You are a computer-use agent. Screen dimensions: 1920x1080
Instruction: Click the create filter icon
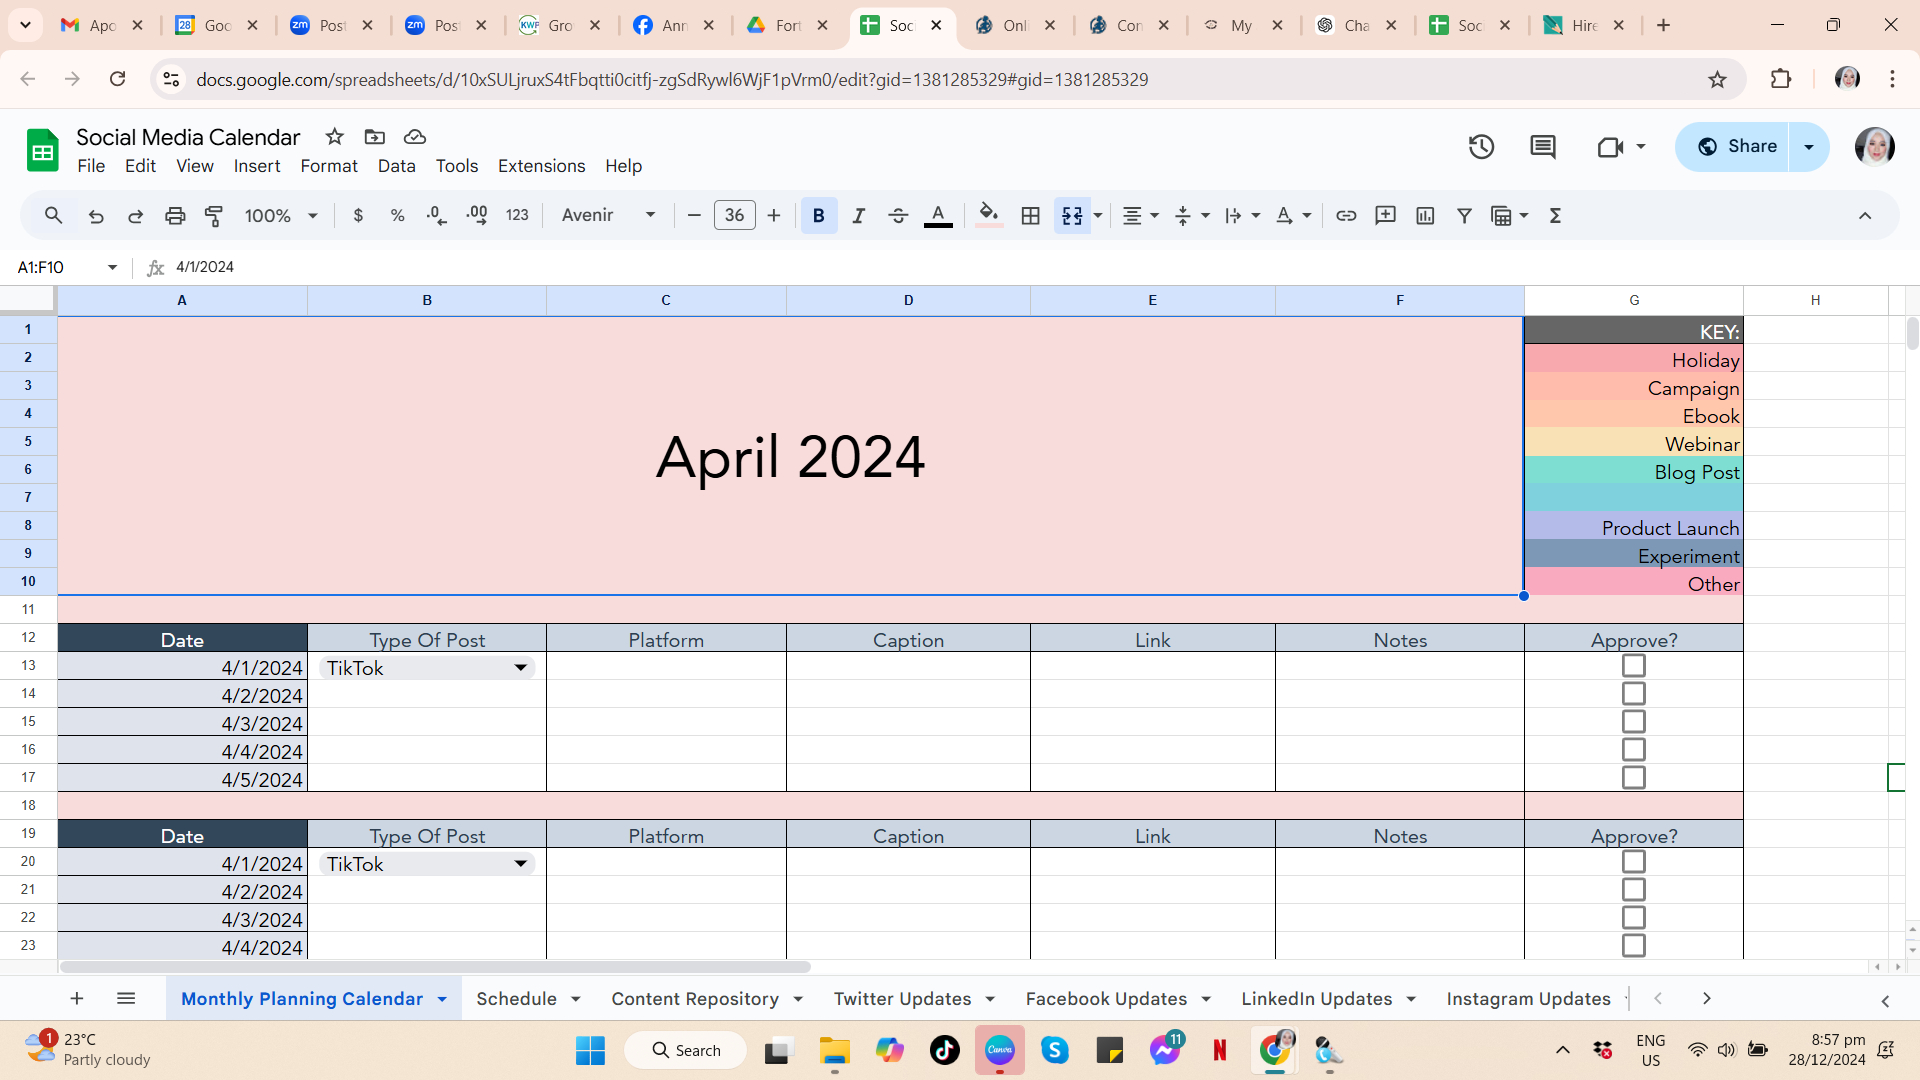click(x=1464, y=215)
